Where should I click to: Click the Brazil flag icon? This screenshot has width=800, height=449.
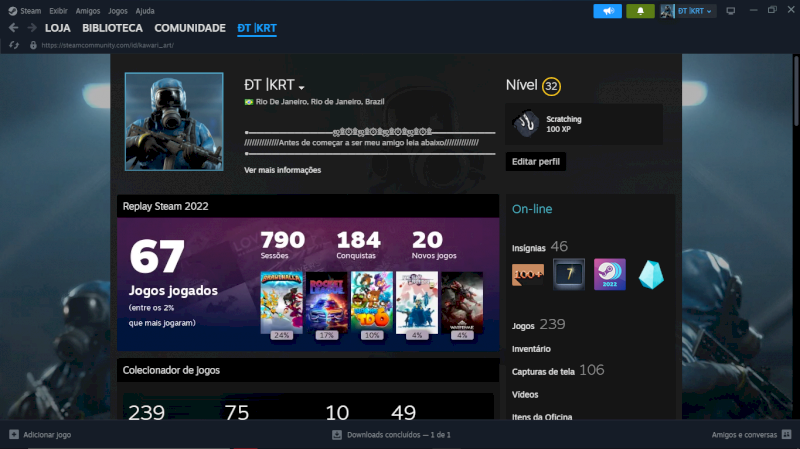(248, 102)
